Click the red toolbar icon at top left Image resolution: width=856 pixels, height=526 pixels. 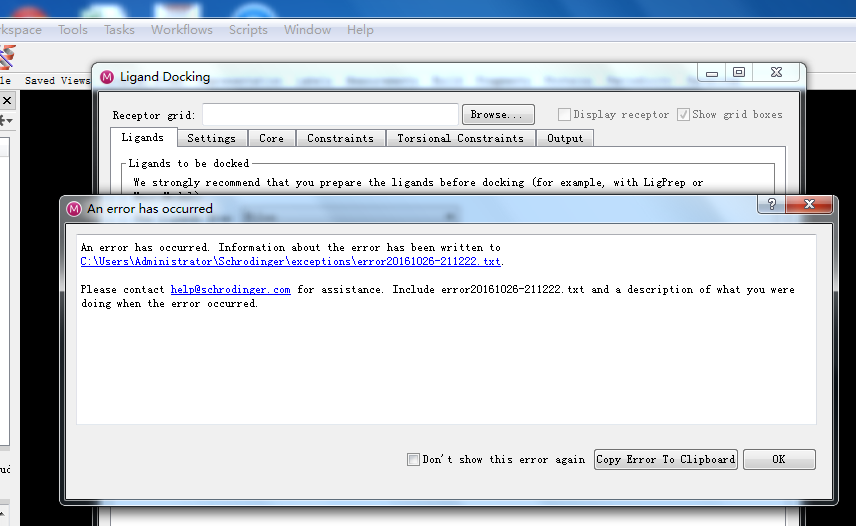7,57
